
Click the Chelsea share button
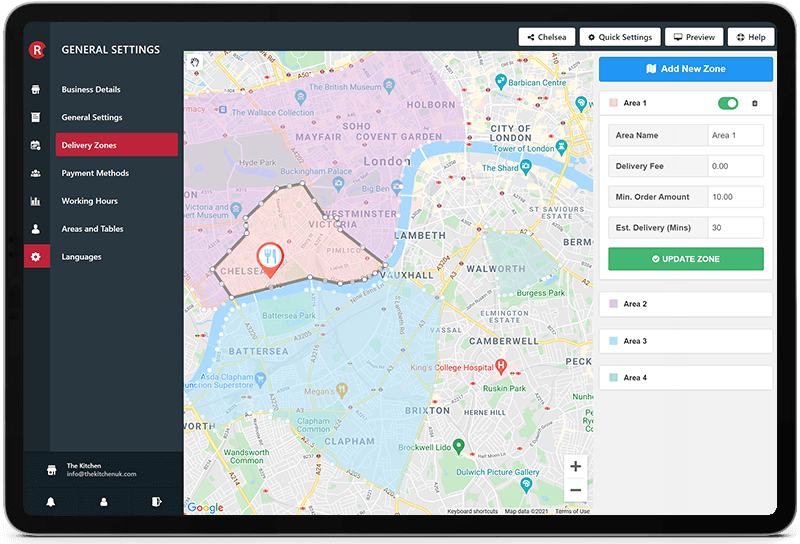[547, 37]
